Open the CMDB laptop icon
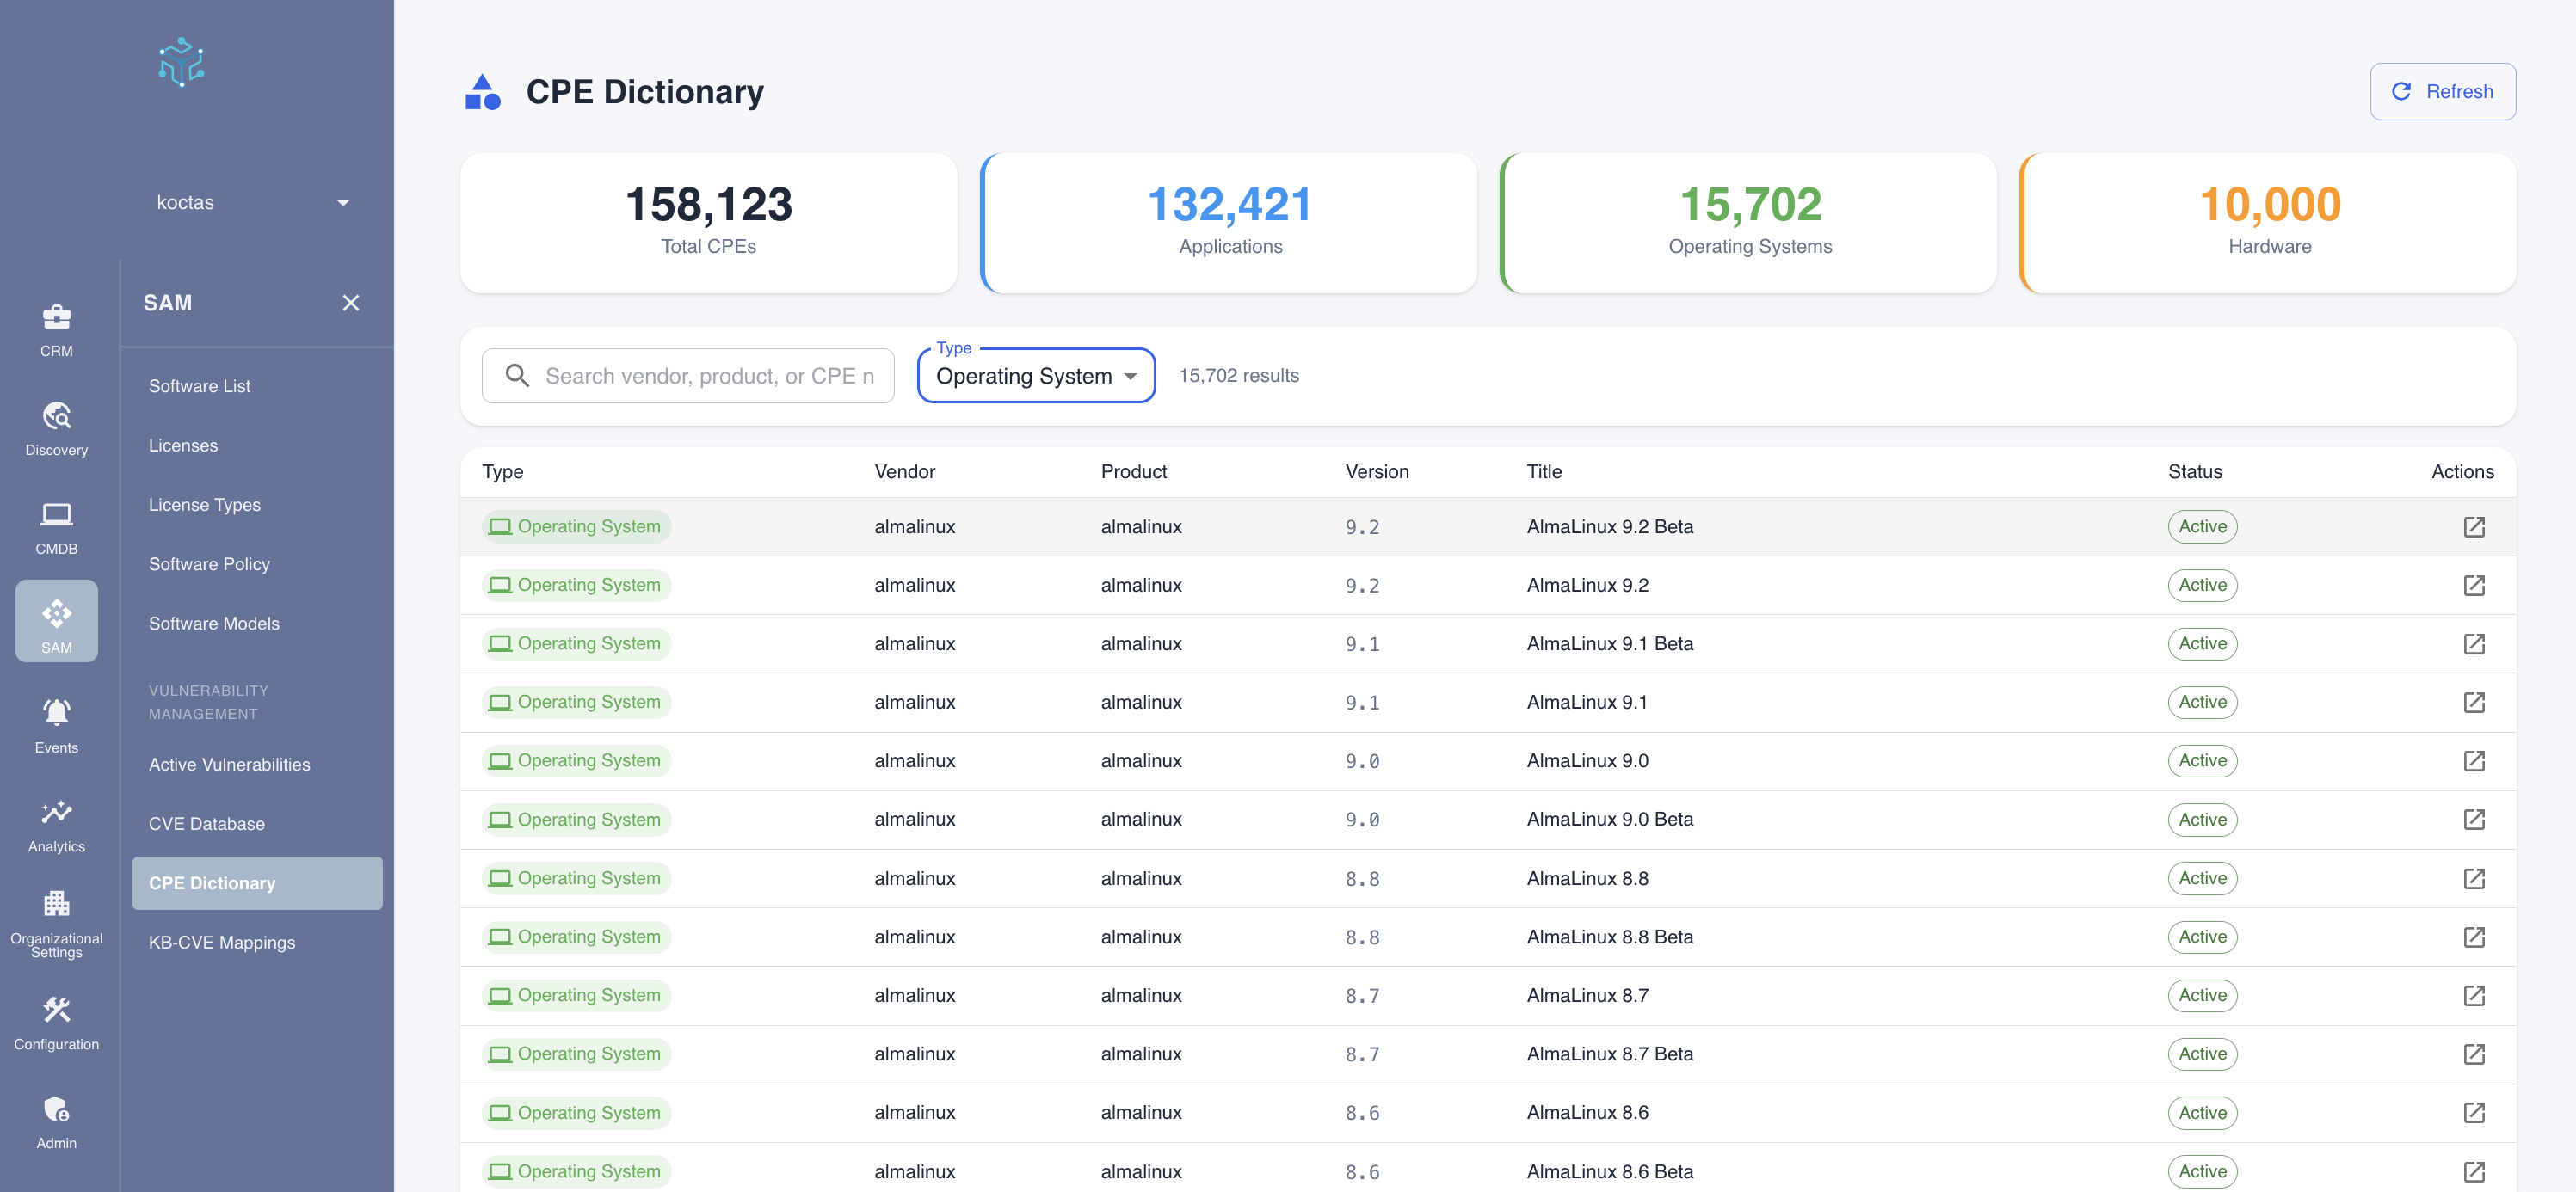 pyautogui.click(x=56, y=516)
